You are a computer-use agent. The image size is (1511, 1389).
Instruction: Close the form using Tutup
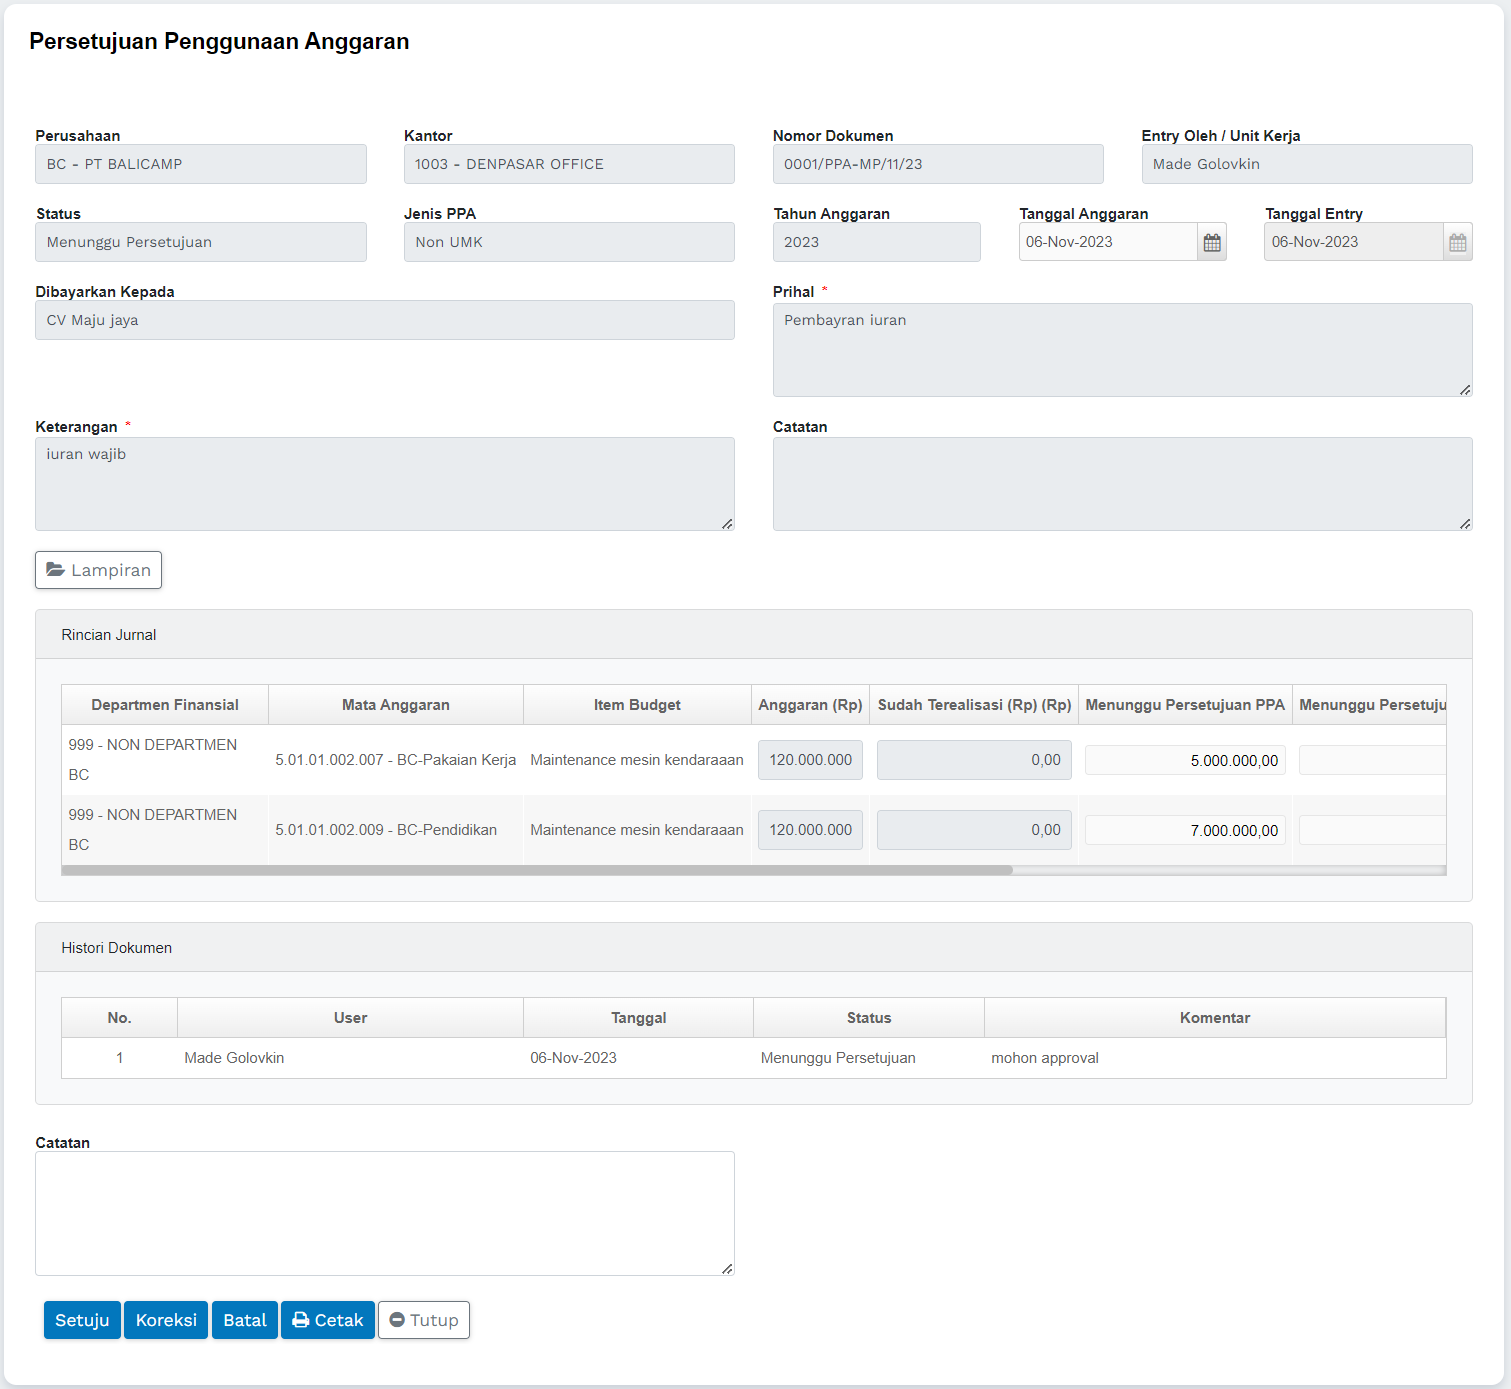423,1320
